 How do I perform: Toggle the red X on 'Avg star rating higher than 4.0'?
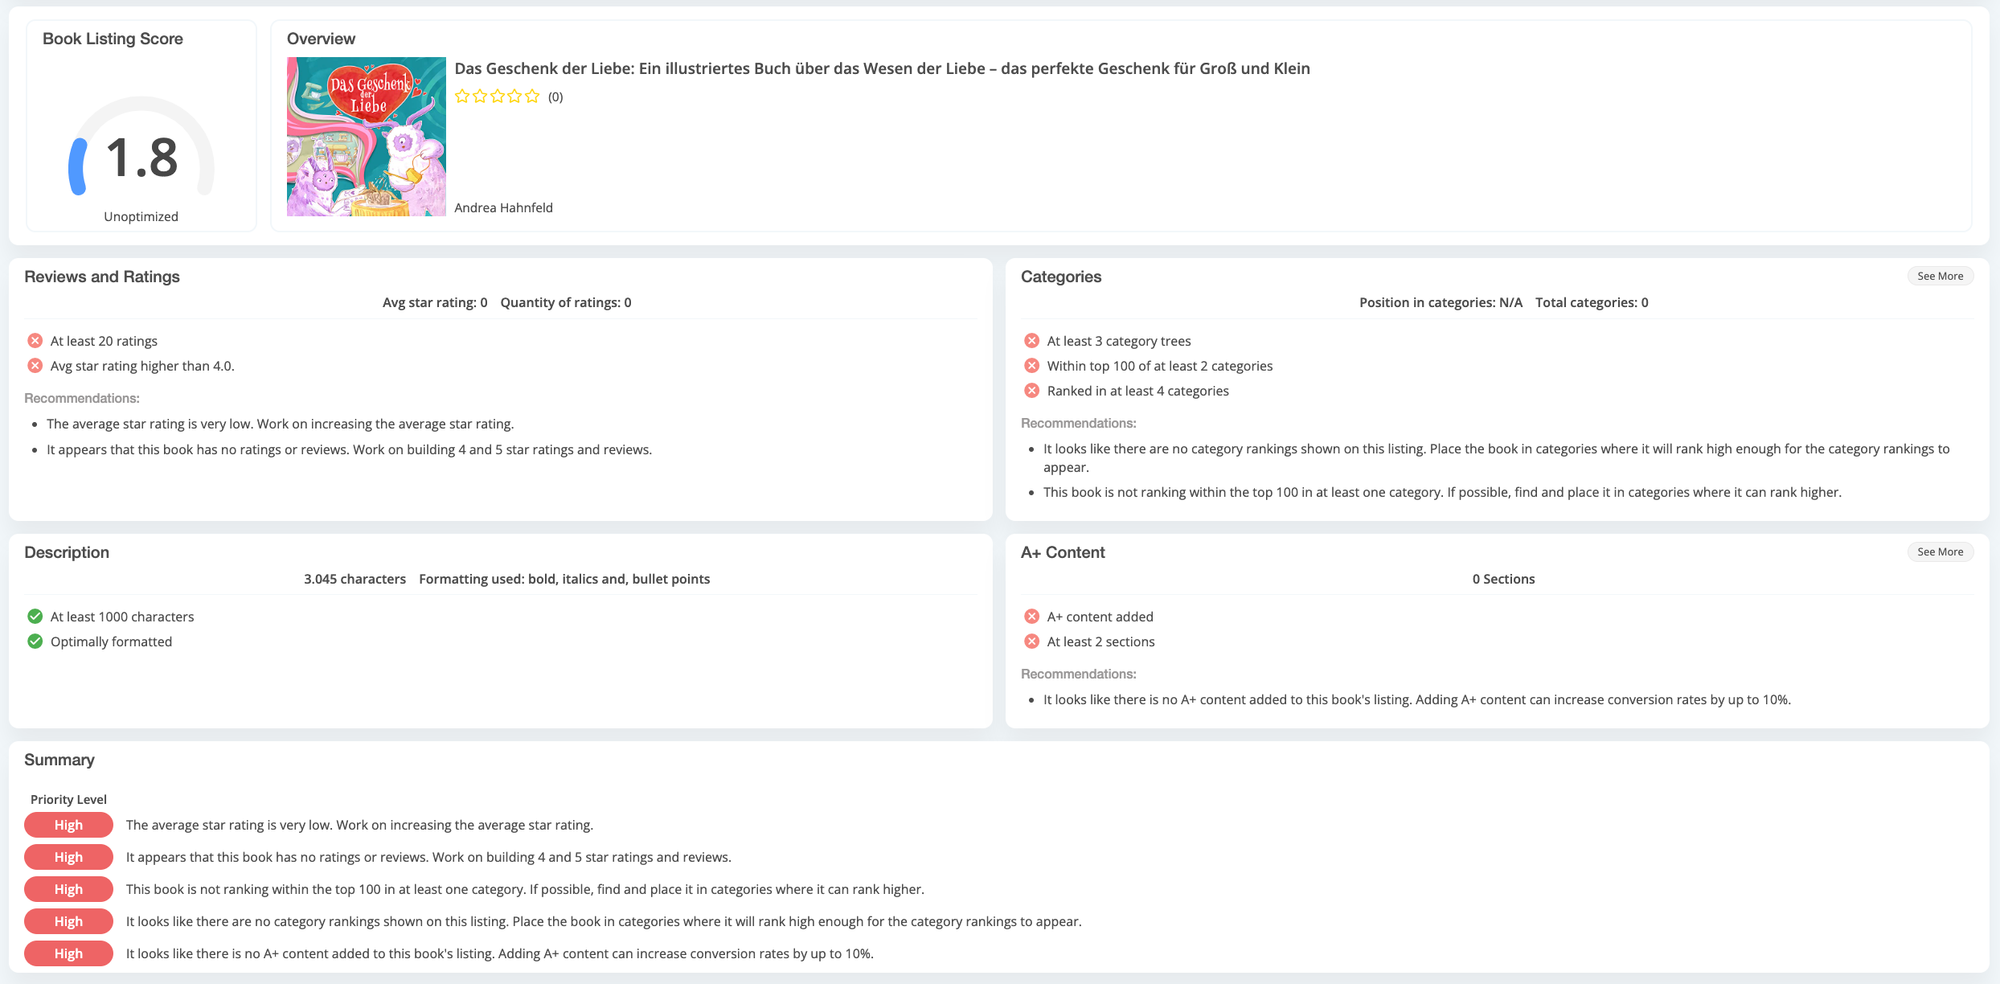click(34, 365)
